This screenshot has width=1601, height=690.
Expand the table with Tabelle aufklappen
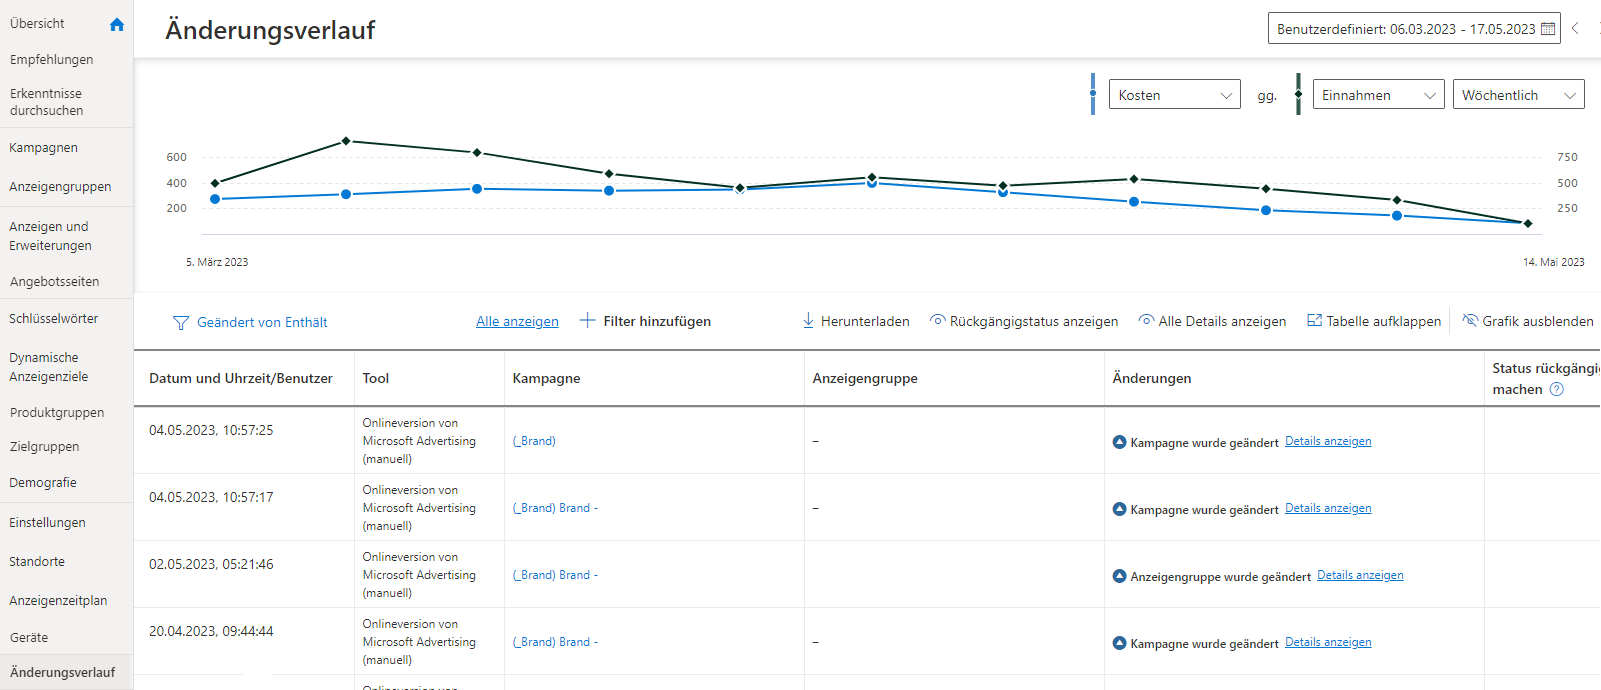1374,321
